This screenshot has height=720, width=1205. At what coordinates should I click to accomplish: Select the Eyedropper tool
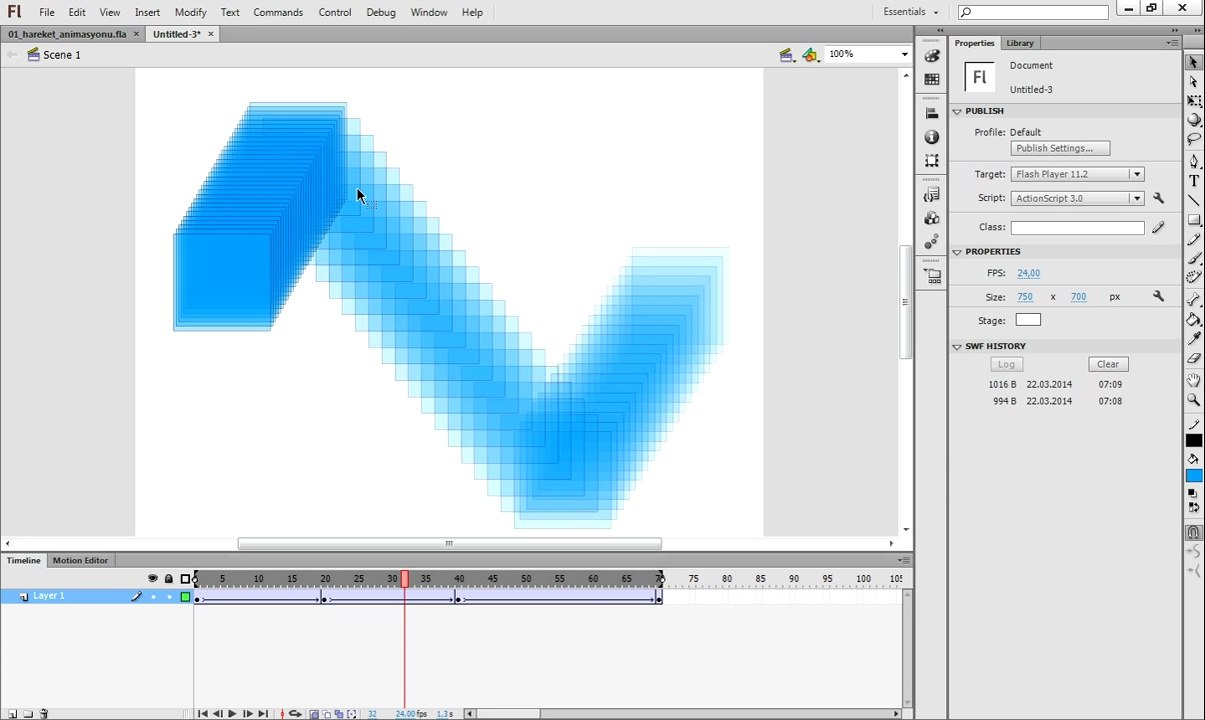[x=1193, y=339]
